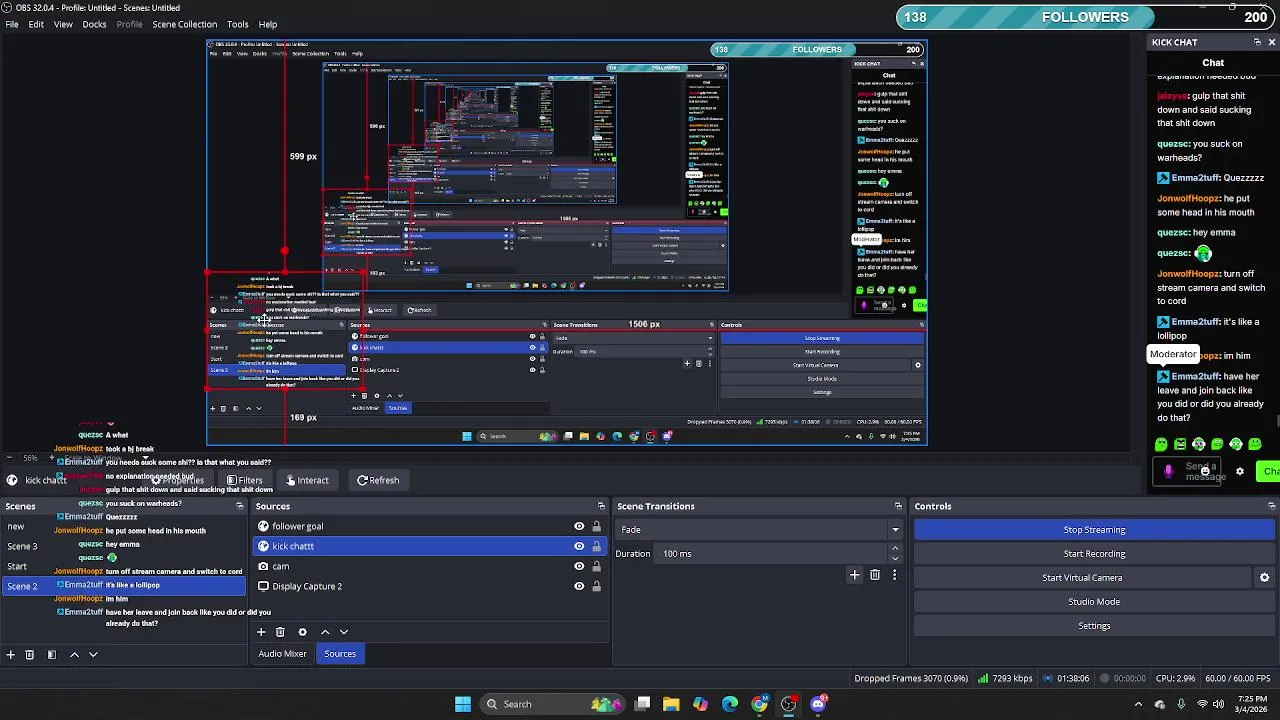Open the Docks menu
1280x720 pixels.
[x=94, y=24]
